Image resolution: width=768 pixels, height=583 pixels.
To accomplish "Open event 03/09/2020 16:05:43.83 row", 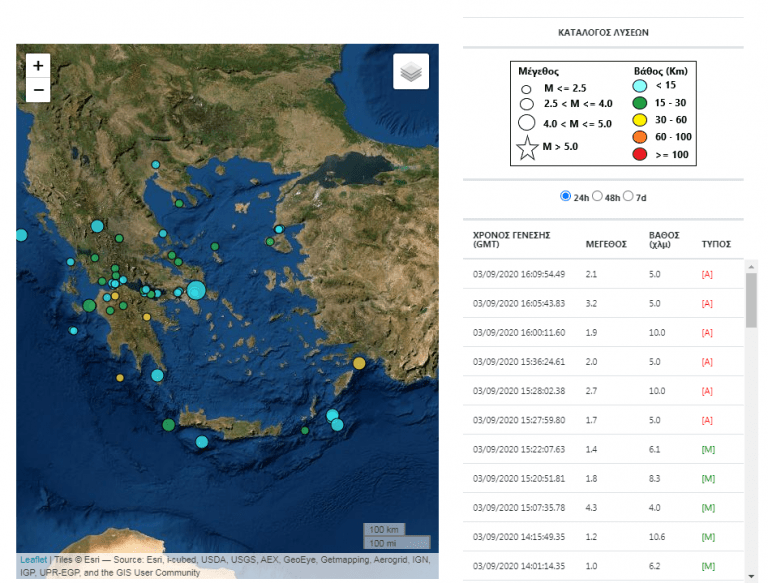I will pyautogui.click(x=603, y=303).
